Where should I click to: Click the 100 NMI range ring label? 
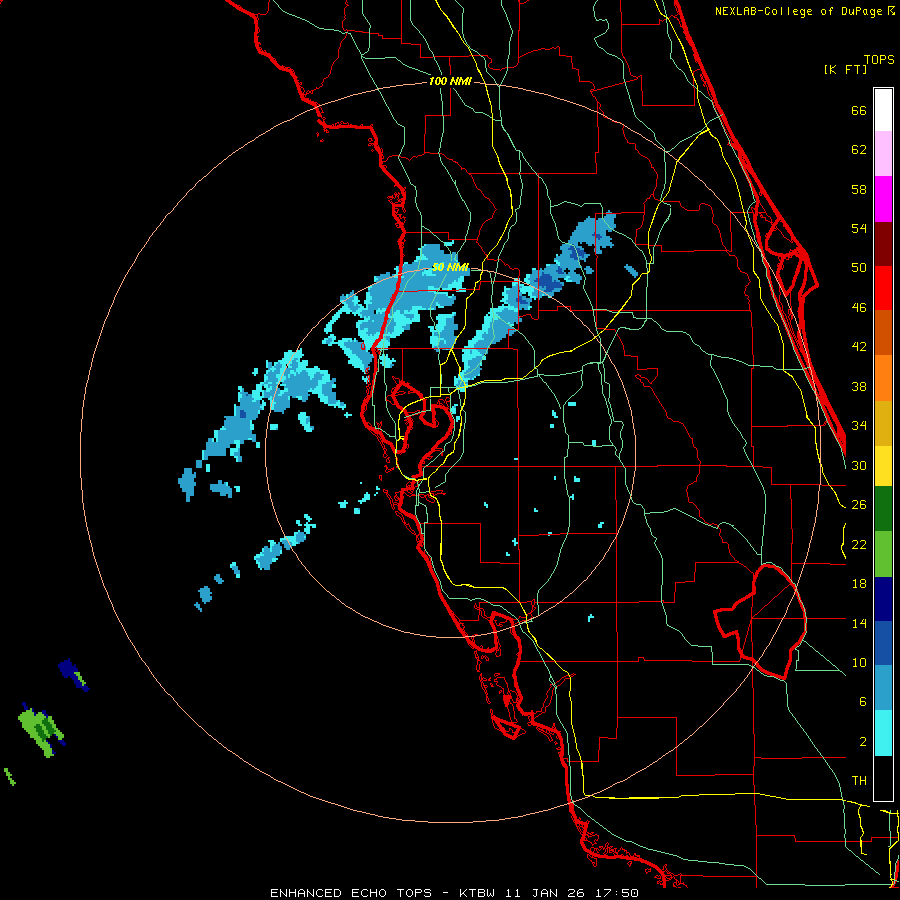click(x=450, y=82)
